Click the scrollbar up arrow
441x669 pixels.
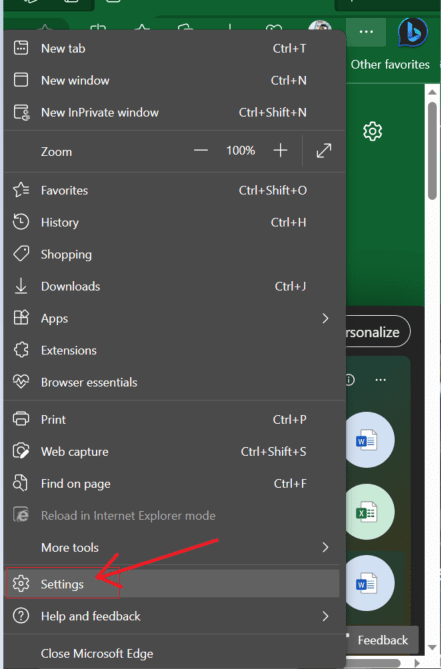click(x=432, y=92)
